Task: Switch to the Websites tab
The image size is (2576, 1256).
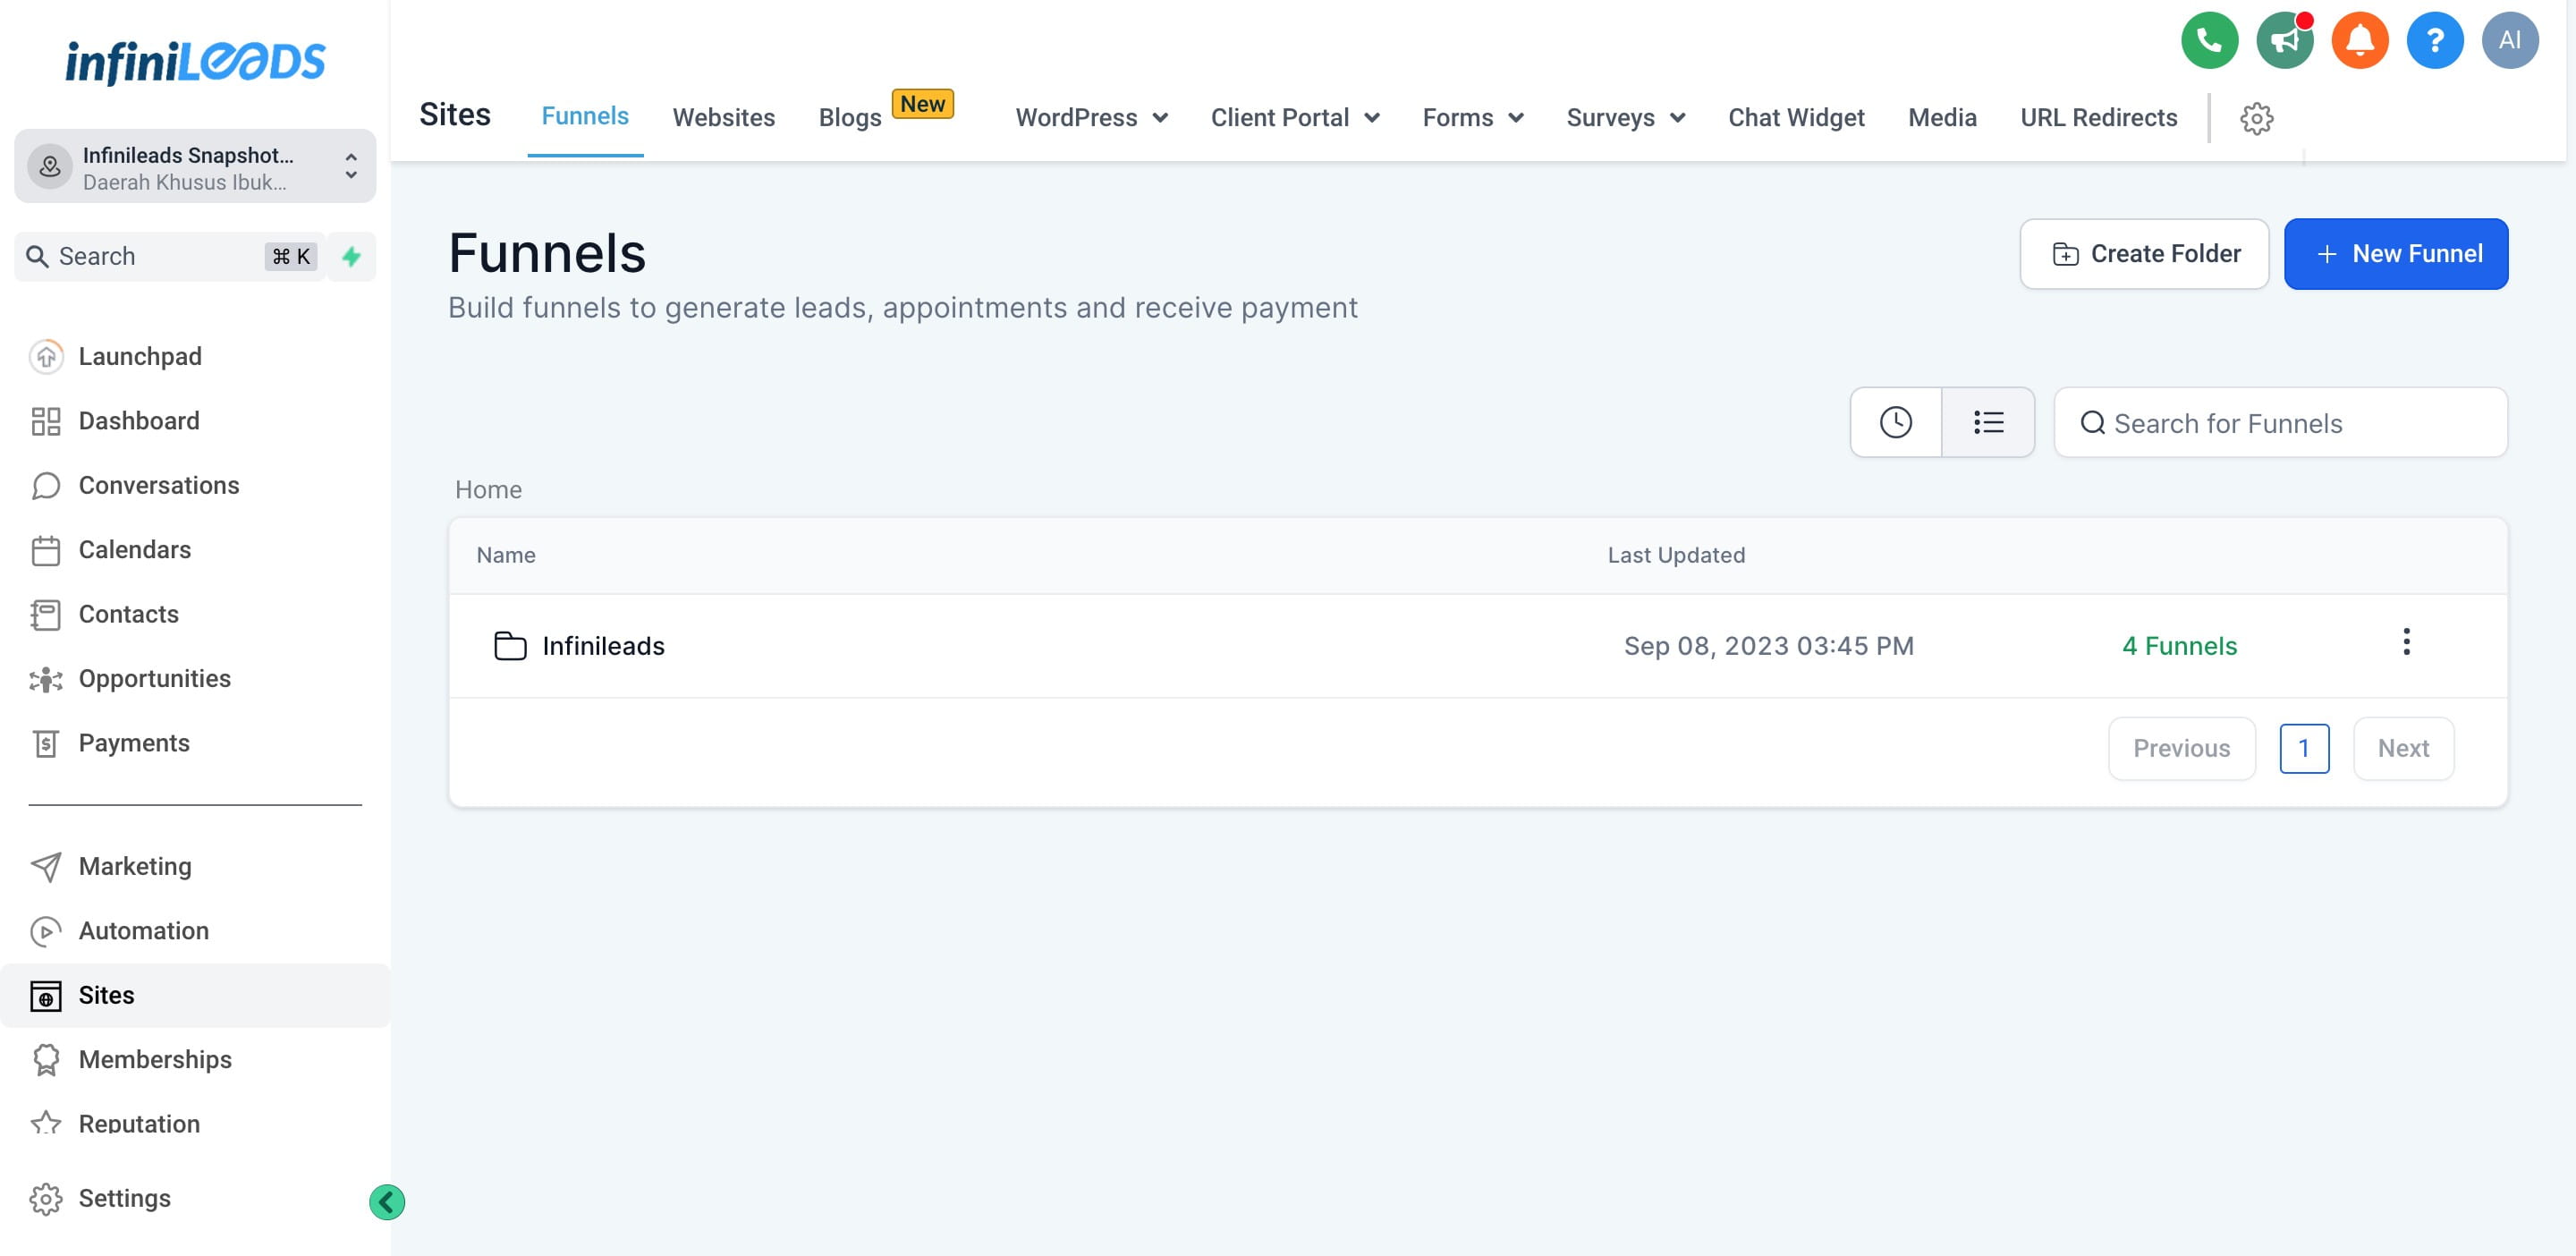Action: click(723, 118)
